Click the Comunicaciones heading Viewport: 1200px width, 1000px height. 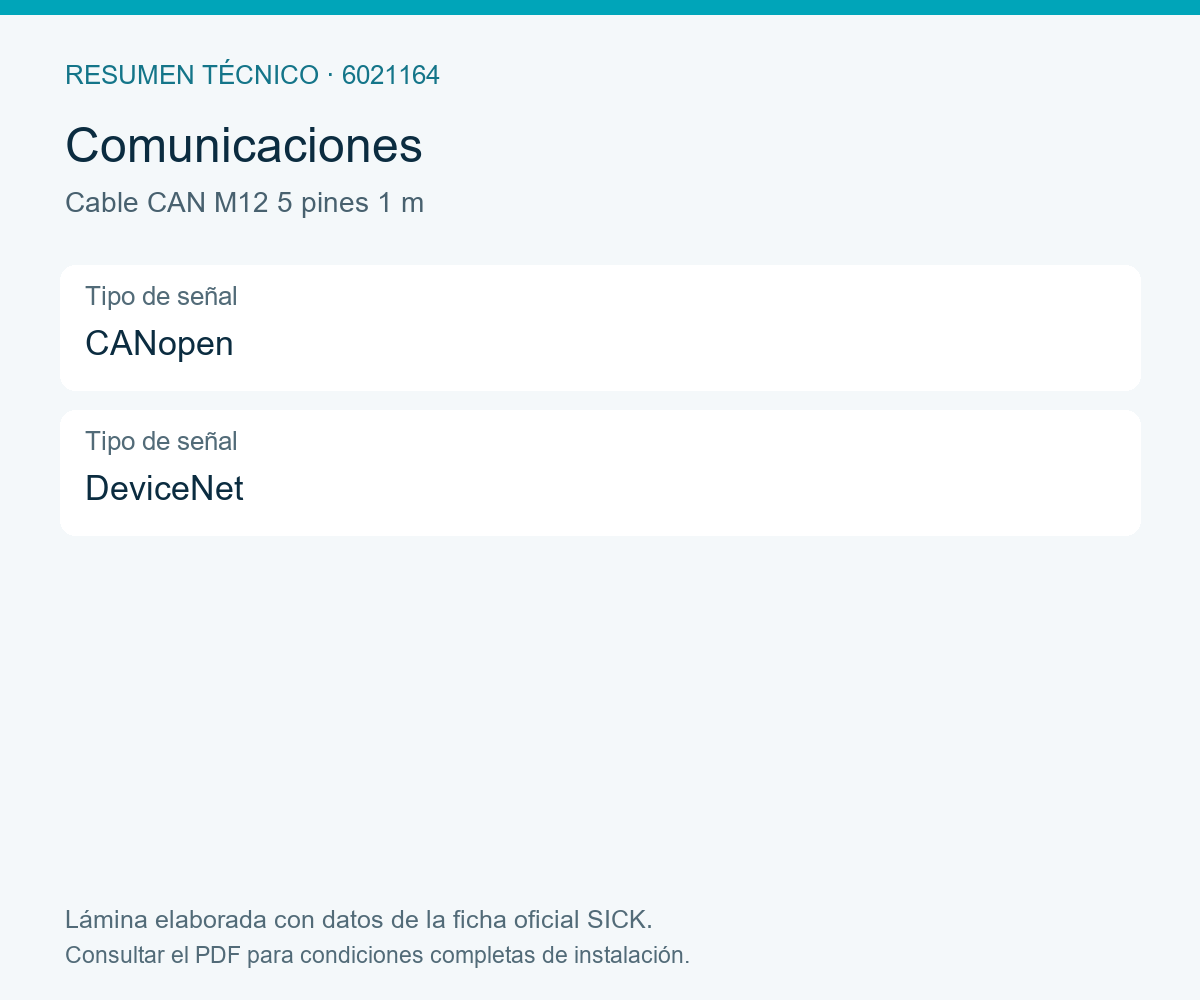click(x=244, y=145)
